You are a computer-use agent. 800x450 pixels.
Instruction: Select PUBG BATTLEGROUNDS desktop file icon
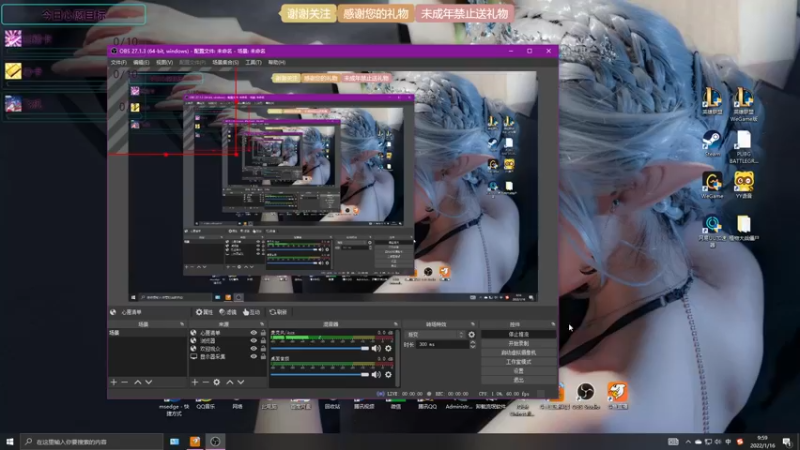pyautogui.click(x=744, y=147)
